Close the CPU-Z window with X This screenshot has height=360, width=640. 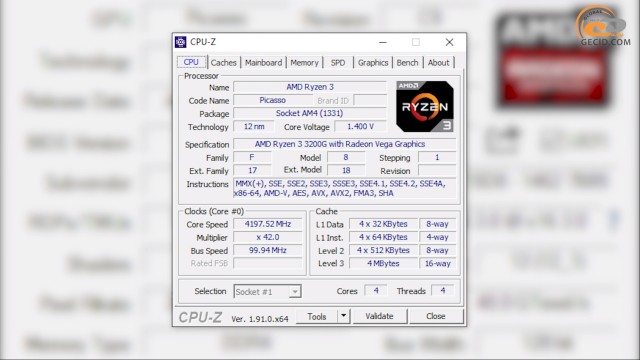[449, 42]
